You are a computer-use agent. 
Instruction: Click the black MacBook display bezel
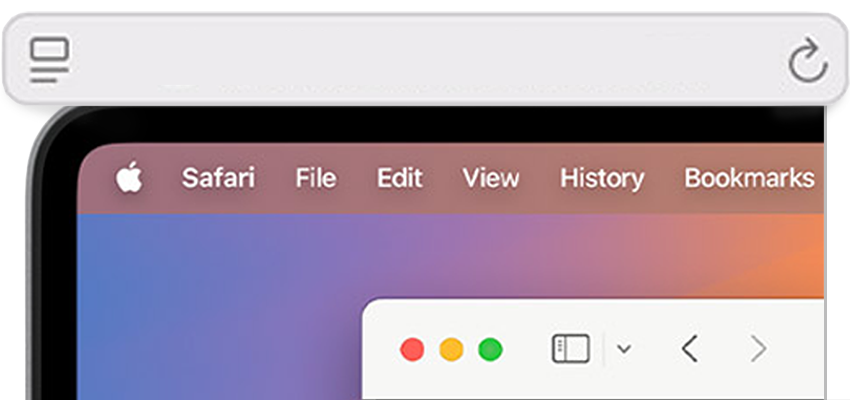434,125
